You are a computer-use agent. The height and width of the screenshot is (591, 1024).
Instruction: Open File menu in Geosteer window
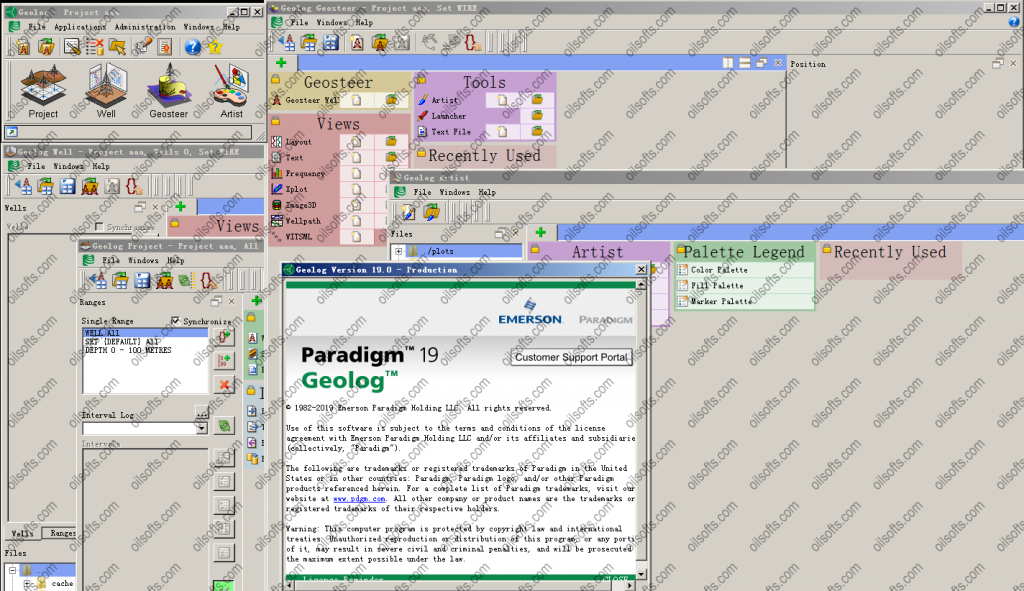299,22
